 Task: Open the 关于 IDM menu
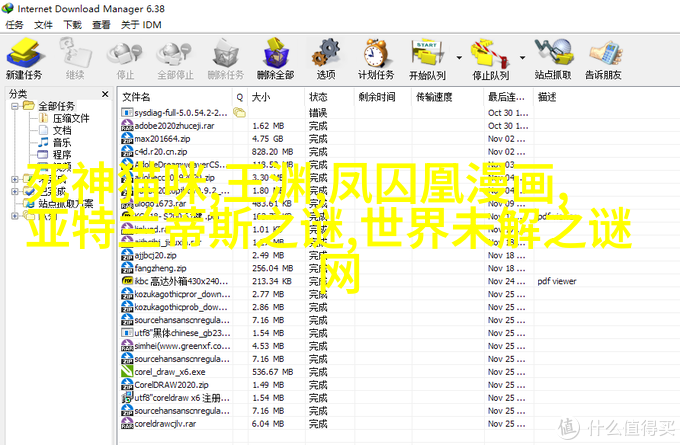(141, 25)
